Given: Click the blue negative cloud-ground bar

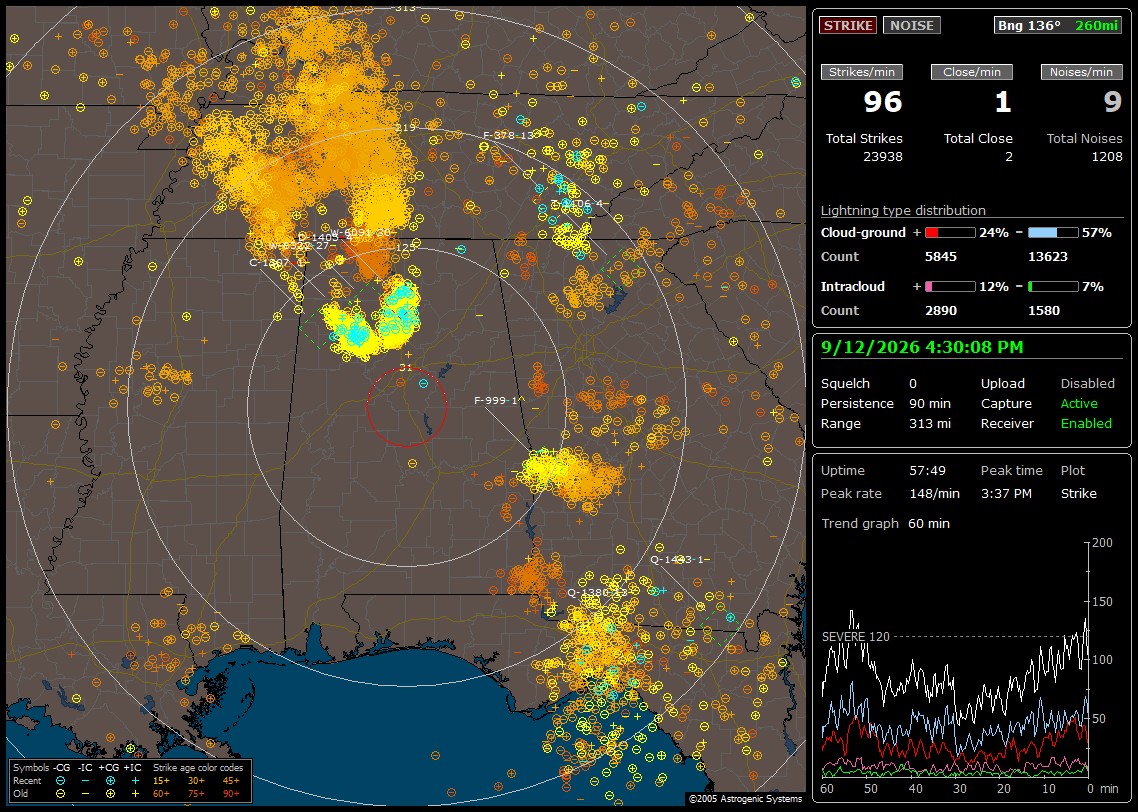Looking at the screenshot, I should (x=1053, y=233).
